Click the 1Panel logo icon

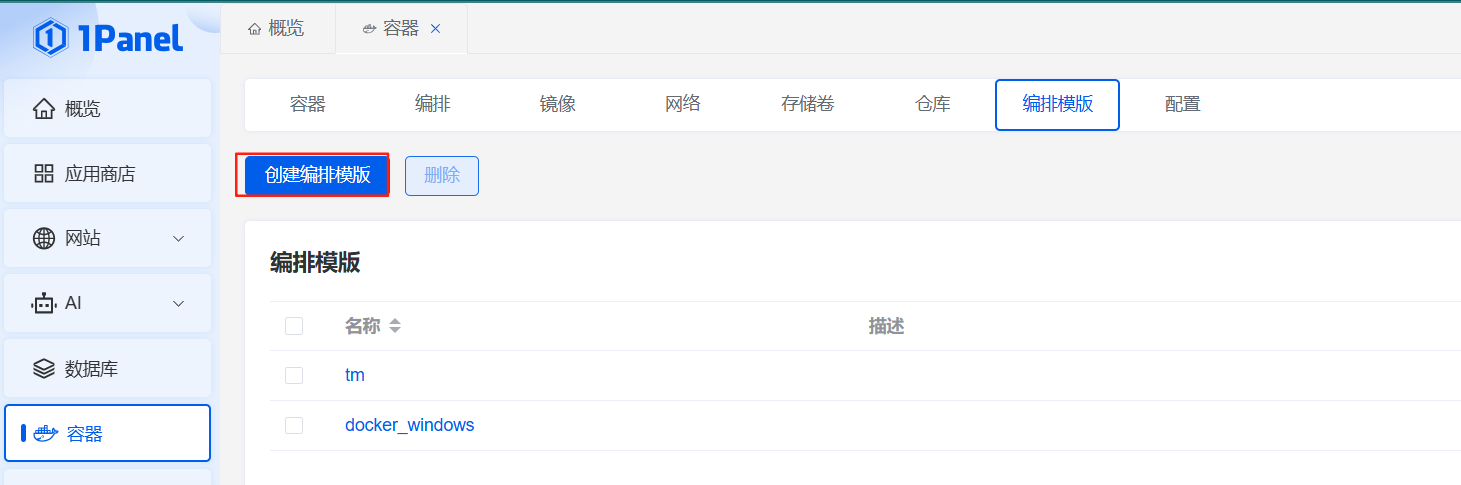pos(50,37)
